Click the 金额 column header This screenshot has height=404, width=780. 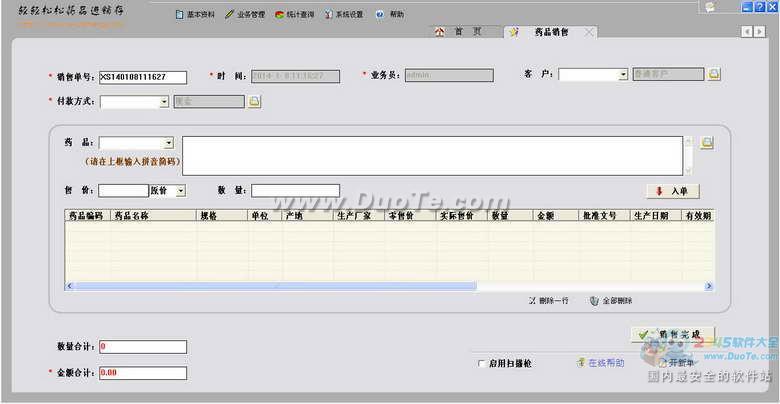click(x=555, y=215)
